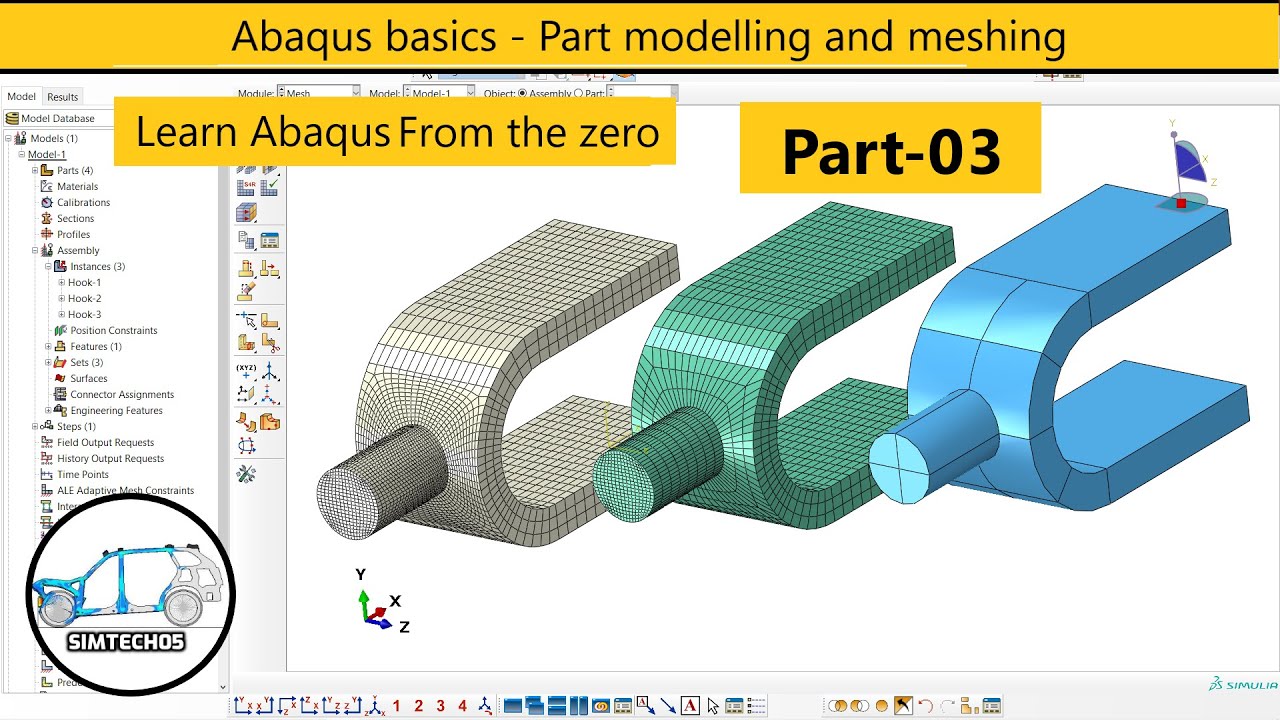This screenshot has height=720, width=1280.
Task: Switch to the Model tab
Action: pyautogui.click(x=21, y=97)
